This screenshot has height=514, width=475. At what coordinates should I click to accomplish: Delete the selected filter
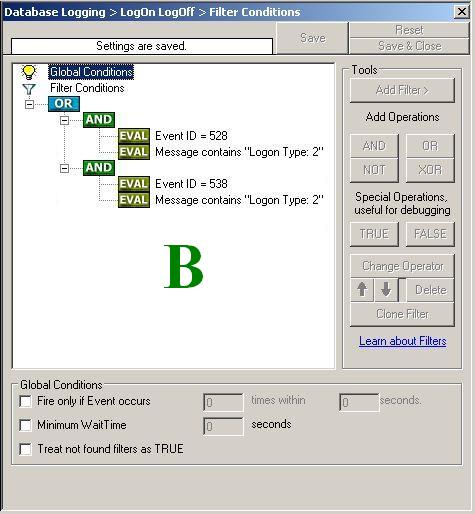coord(430,290)
